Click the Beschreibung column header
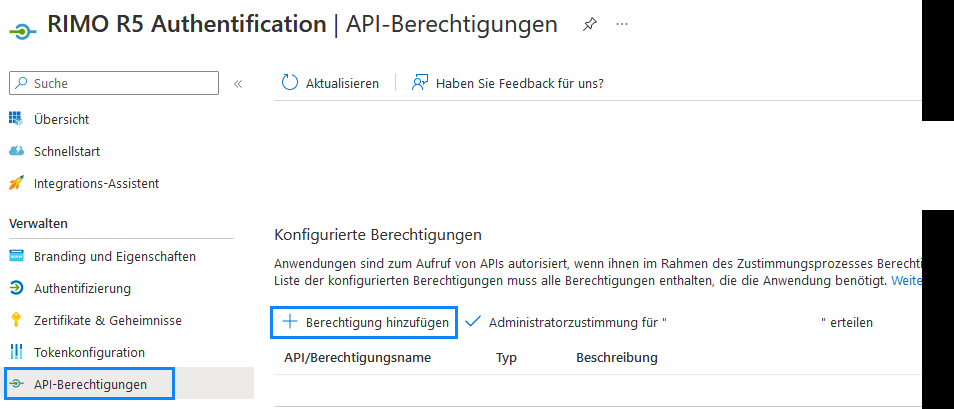This screenshot has height=409, width=954. tap(617, 357)
